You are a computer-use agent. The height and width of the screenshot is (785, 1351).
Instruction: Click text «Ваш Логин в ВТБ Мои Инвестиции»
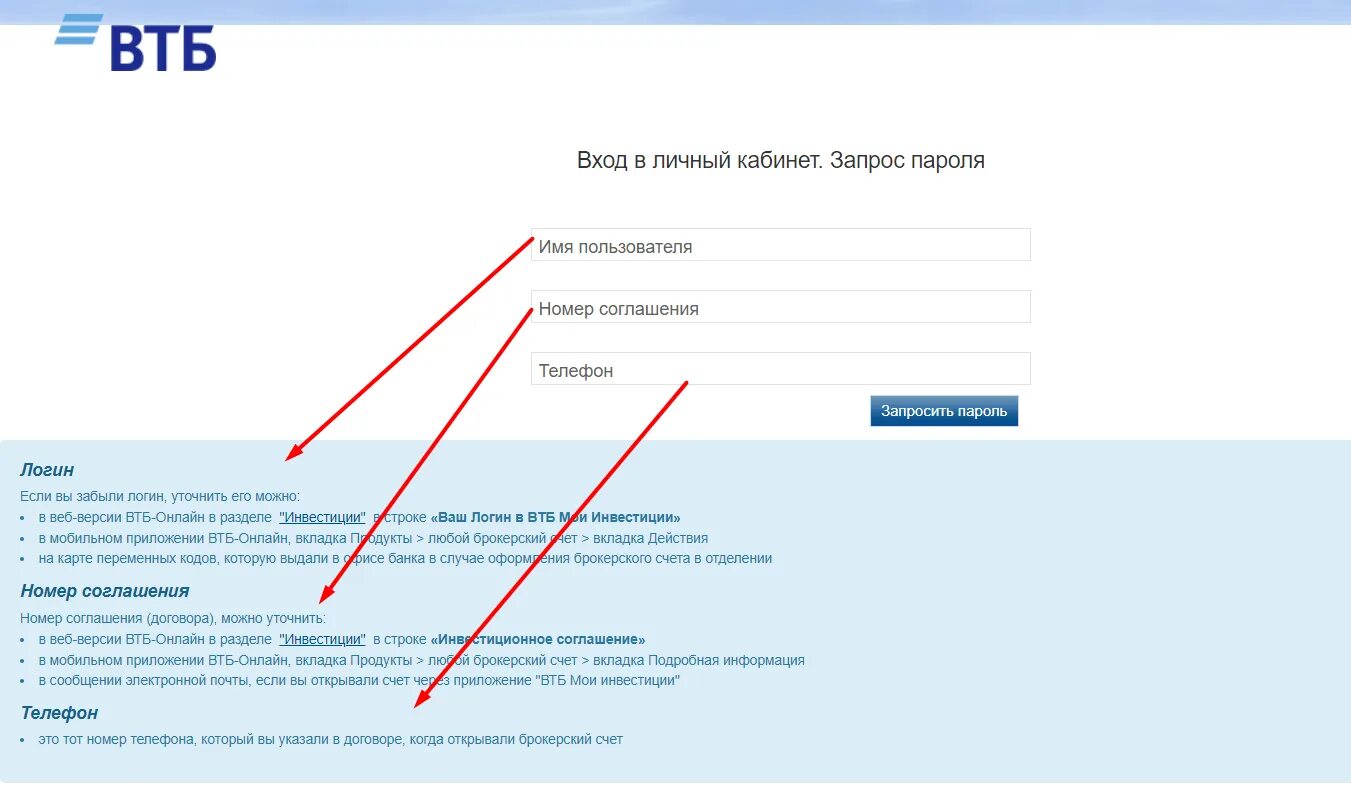555,517
